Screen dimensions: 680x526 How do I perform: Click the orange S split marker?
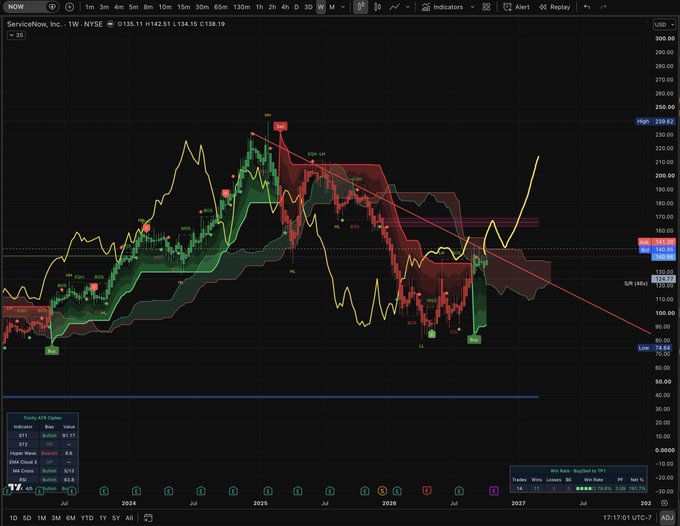[382, 491]
